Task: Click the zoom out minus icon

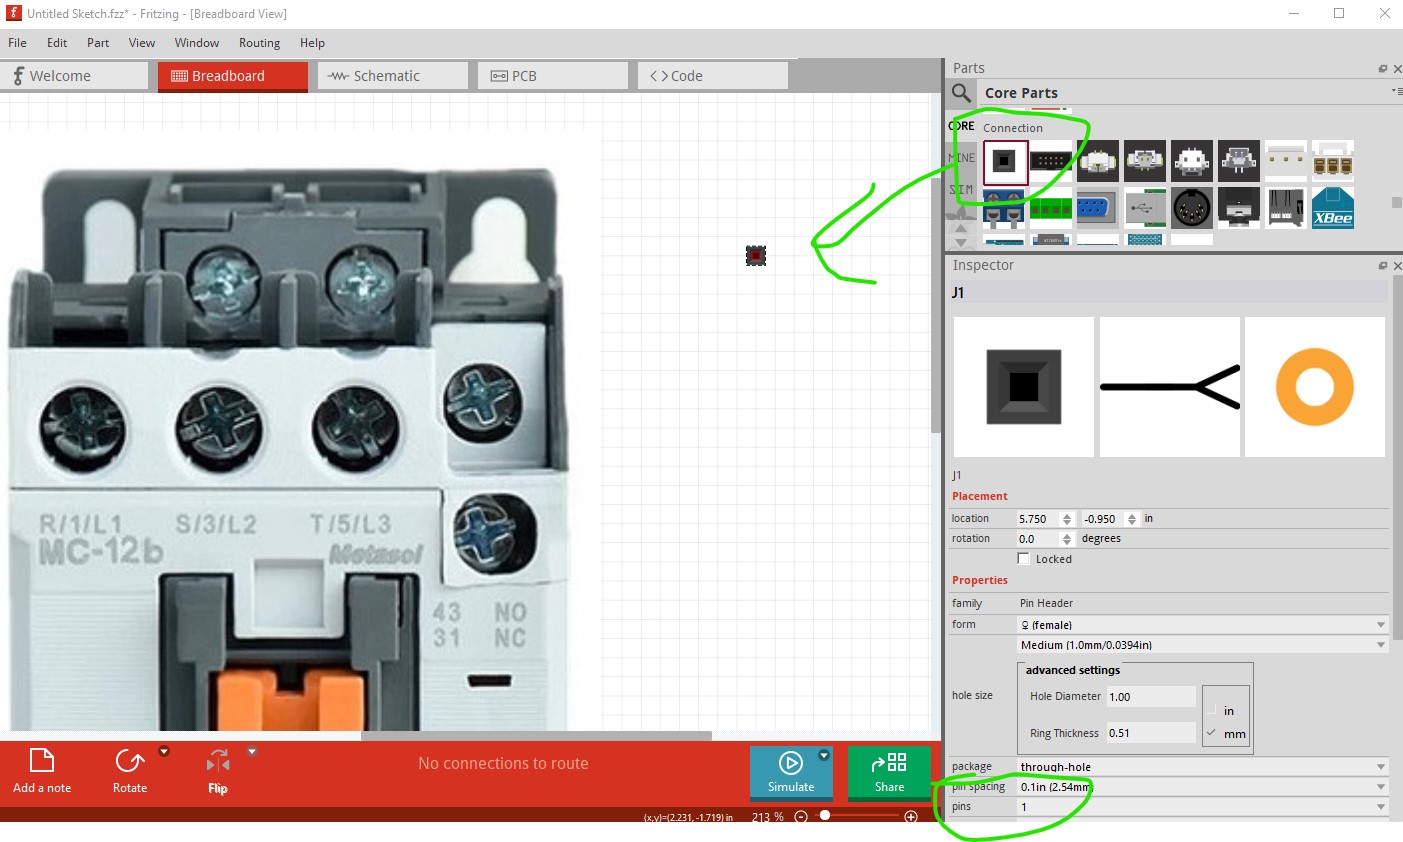Action: click(801, 817)
